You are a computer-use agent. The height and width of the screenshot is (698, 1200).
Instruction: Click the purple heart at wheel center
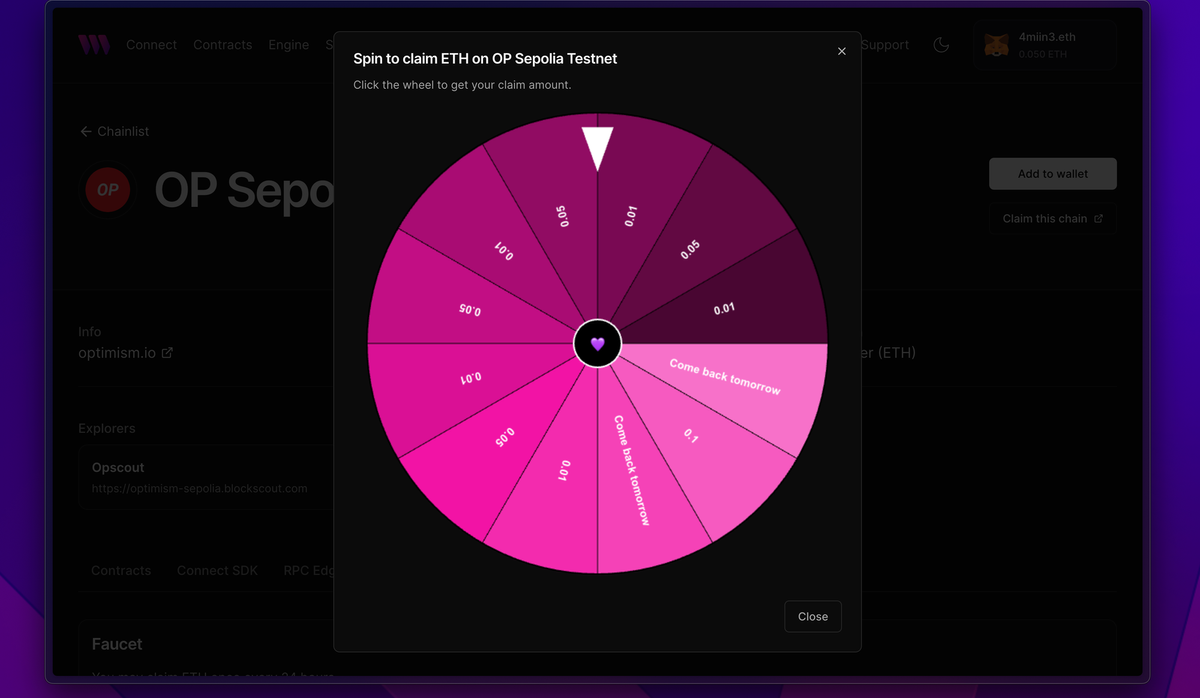tap(597, 344)
